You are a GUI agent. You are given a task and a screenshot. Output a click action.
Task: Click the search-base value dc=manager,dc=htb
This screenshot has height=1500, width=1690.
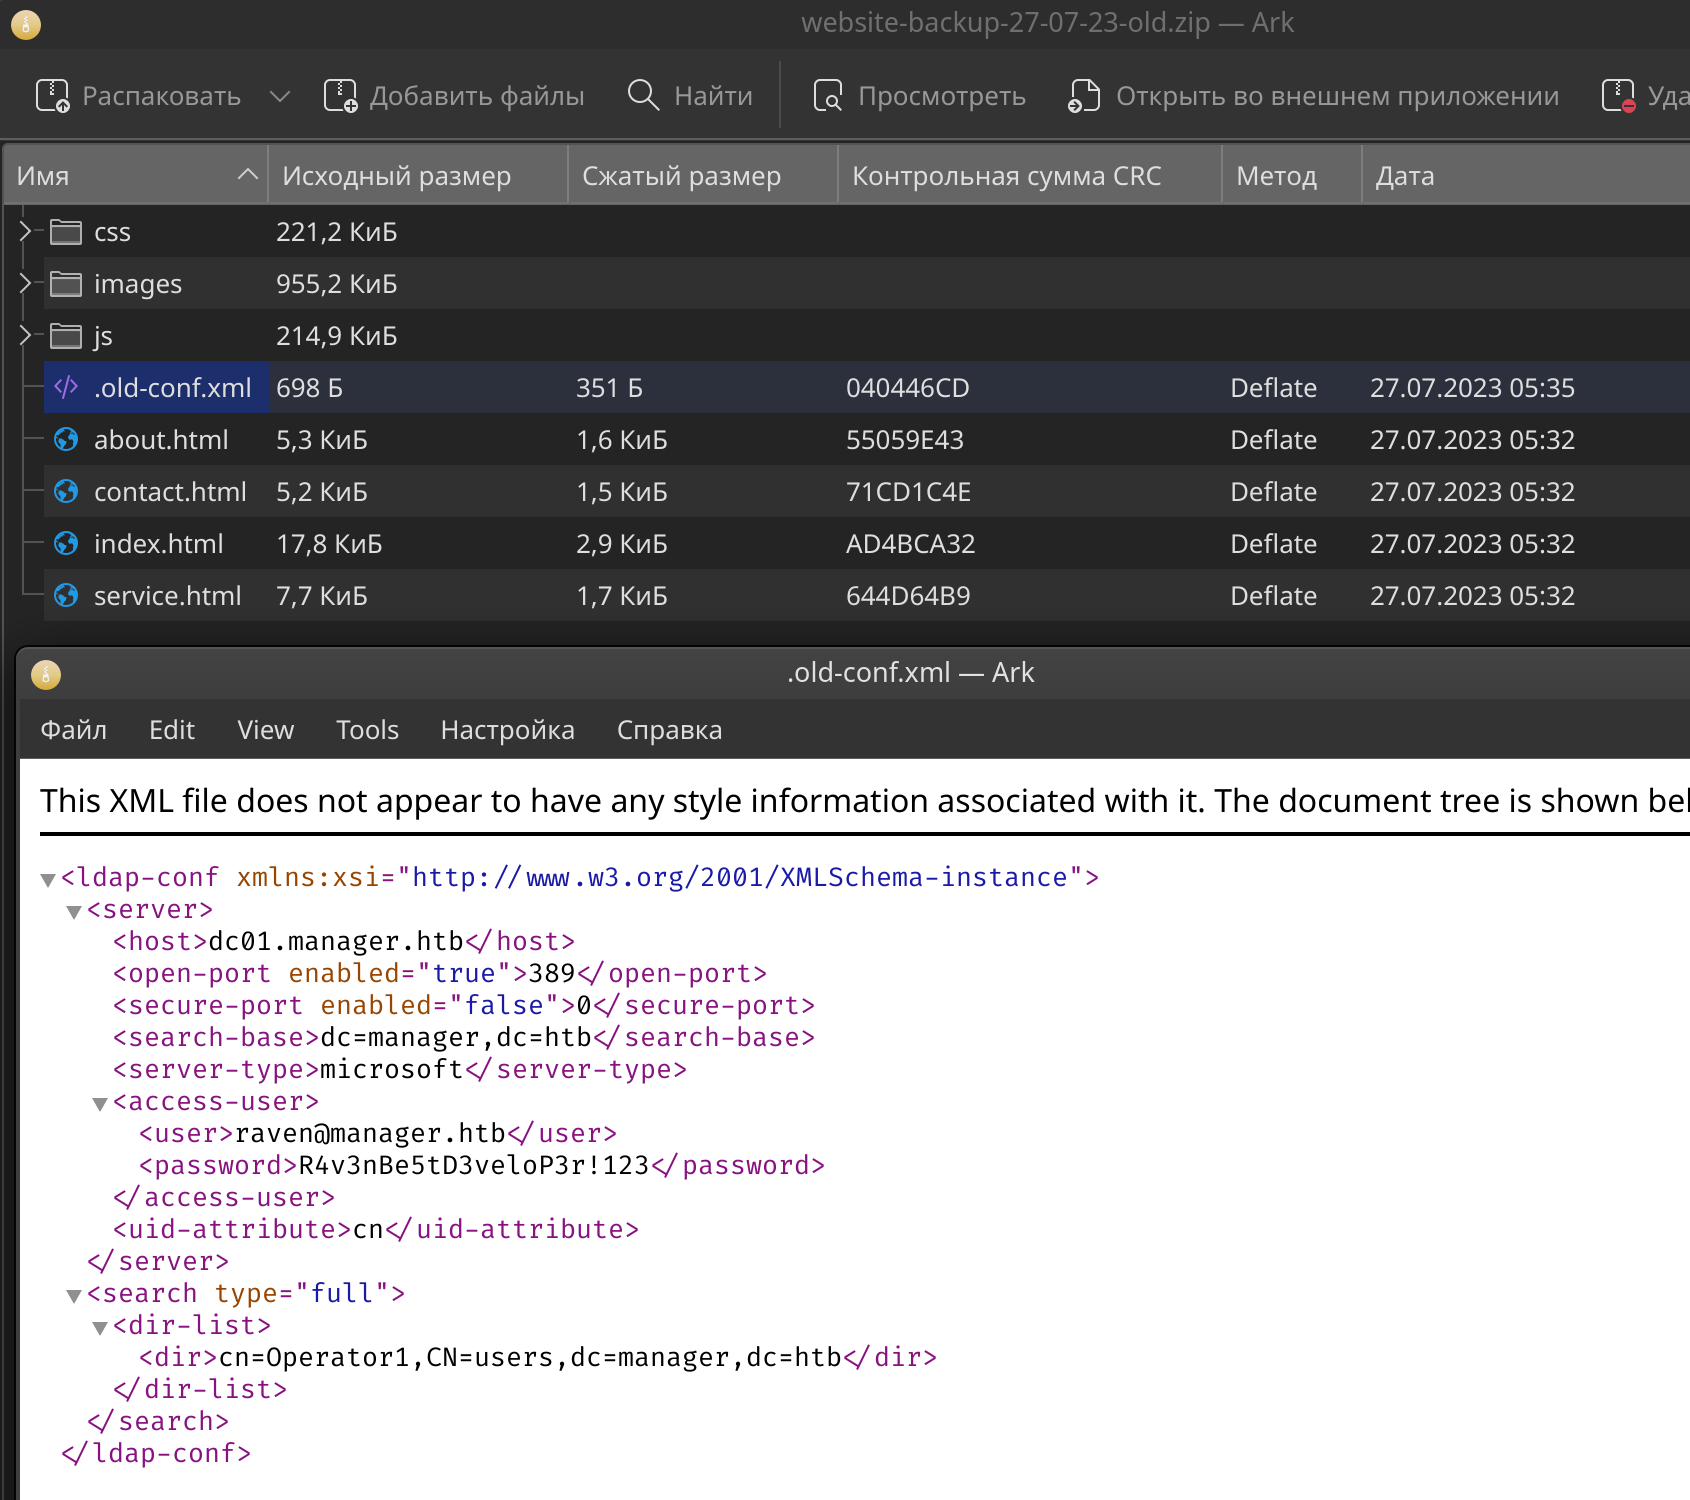pos(456,1037)
